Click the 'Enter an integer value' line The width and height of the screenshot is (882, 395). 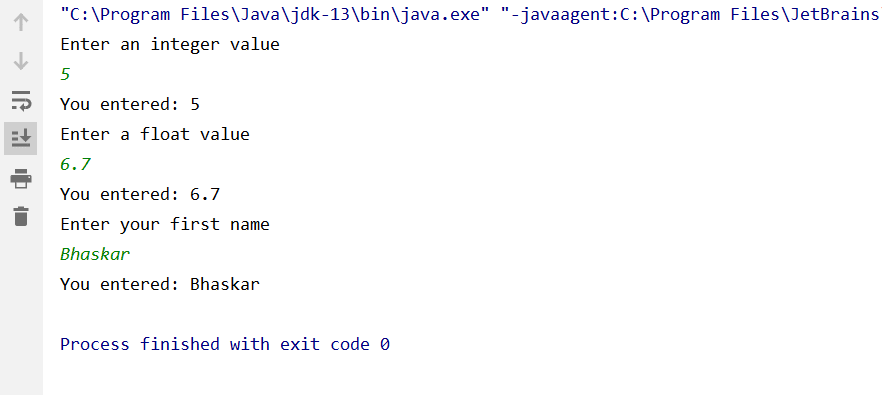pyautogui.click(x=170, y=44)
